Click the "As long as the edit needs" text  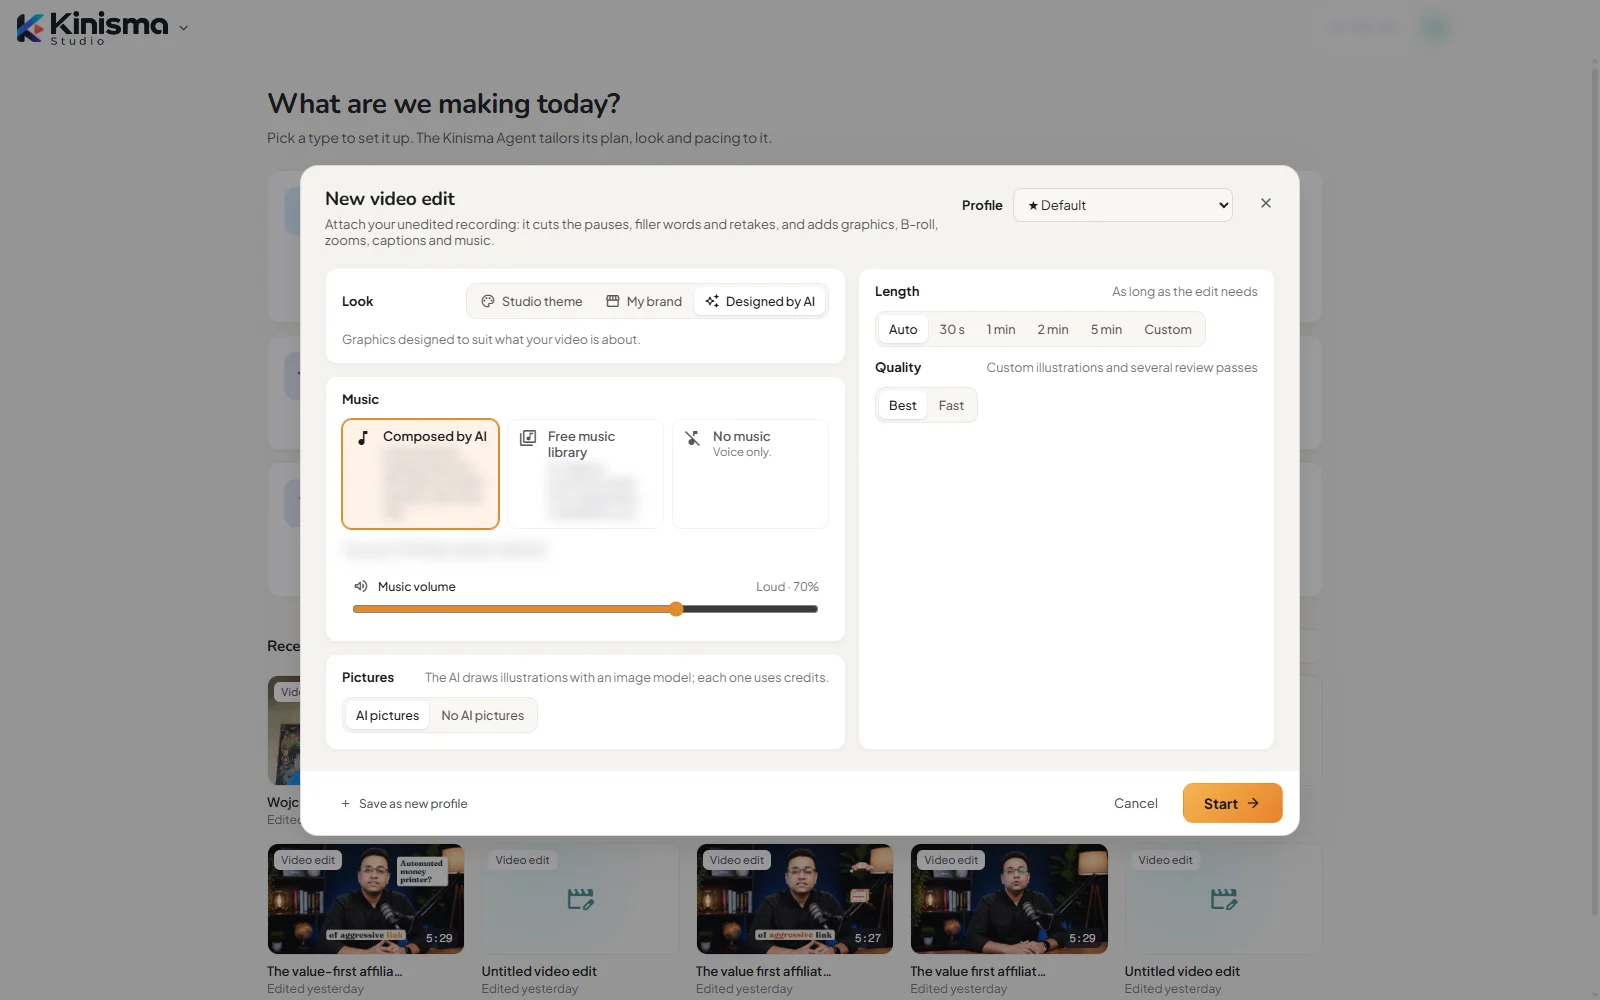[x=1185, y=292]
